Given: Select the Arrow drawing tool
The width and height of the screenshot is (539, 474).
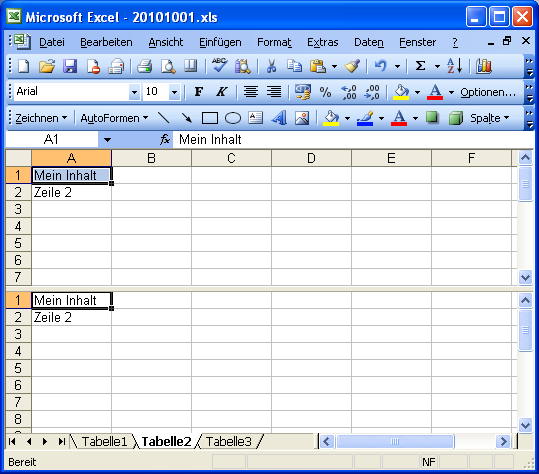Looking at the screenshot, I should click(x=187, y=118).
